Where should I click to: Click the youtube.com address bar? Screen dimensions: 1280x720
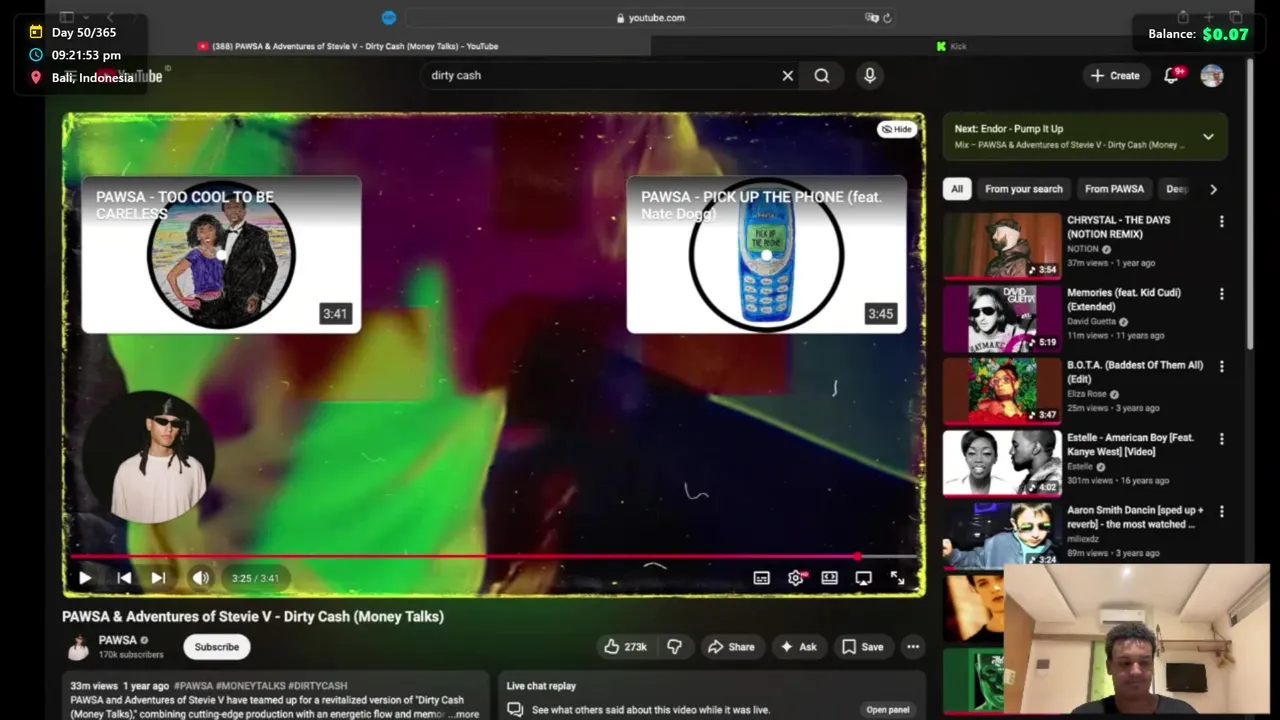point(650,17)
